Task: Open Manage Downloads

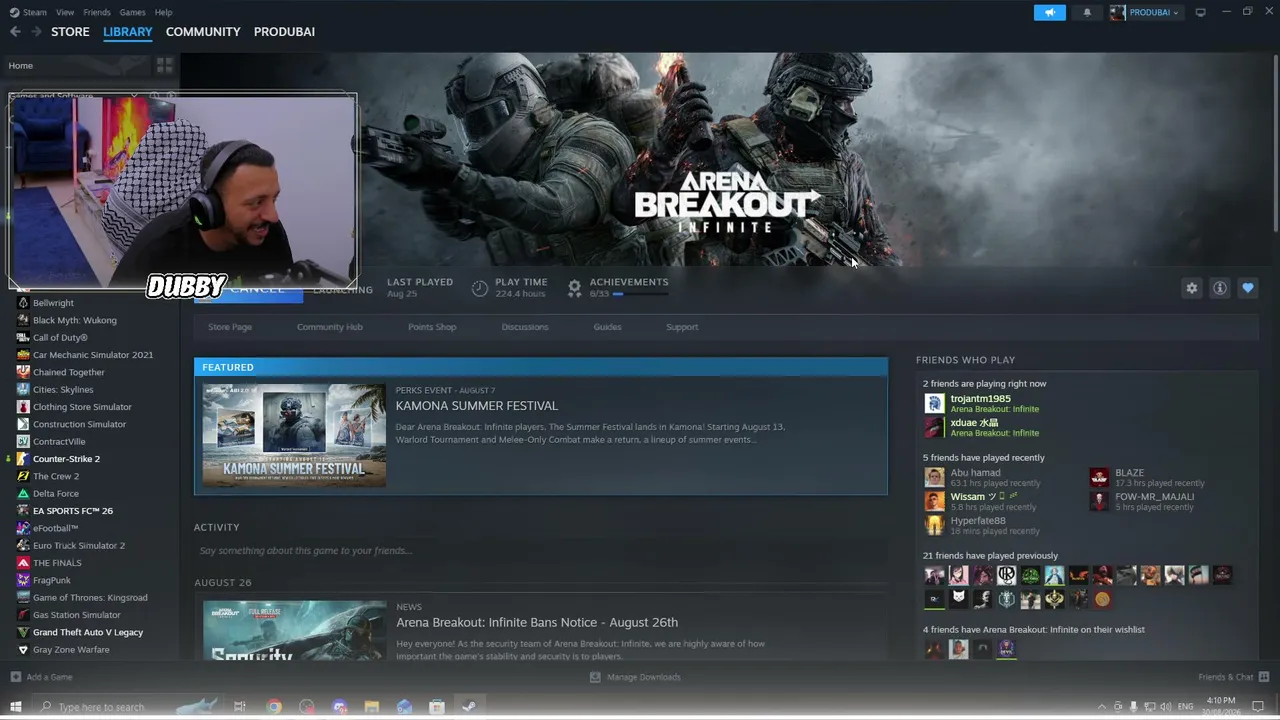Action: click(x=635, y=677)
